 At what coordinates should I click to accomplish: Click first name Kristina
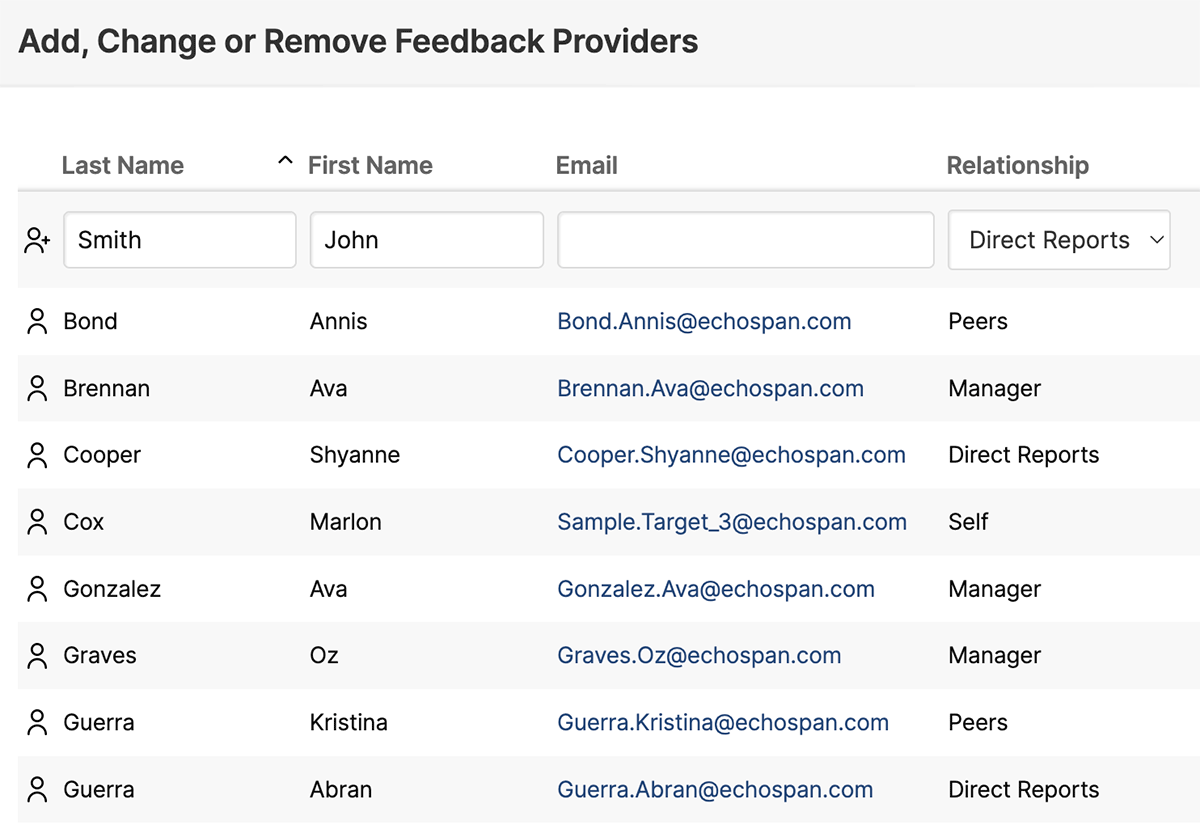(349, 722)
